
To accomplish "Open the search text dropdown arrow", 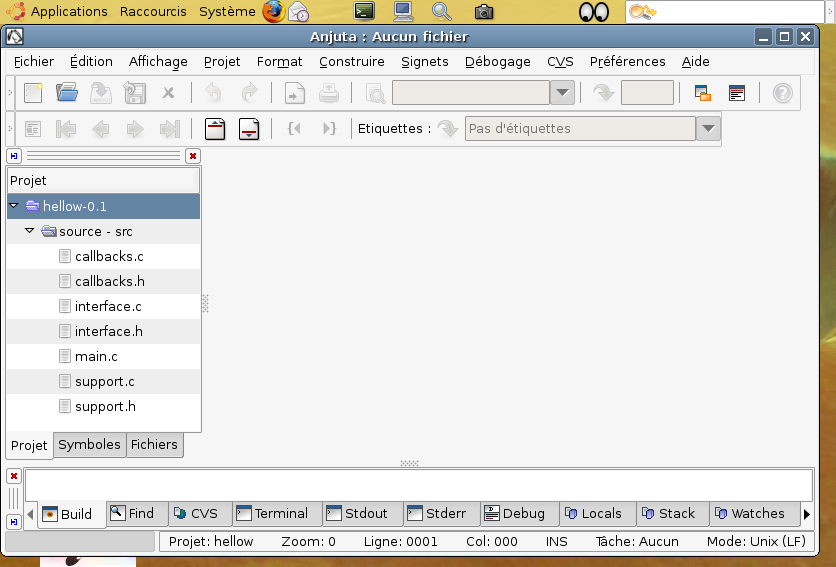I will coord(562,93).
